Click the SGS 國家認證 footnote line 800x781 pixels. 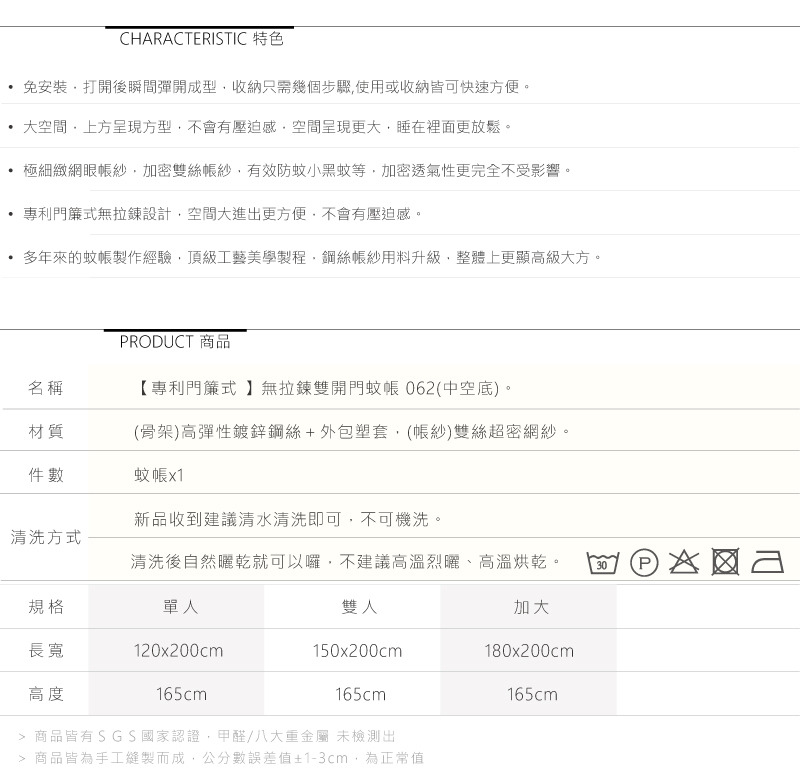click(215, 736)
